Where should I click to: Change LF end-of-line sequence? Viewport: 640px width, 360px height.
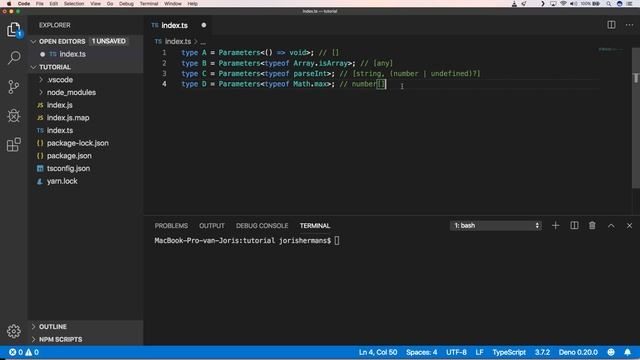tap(479, 352)
